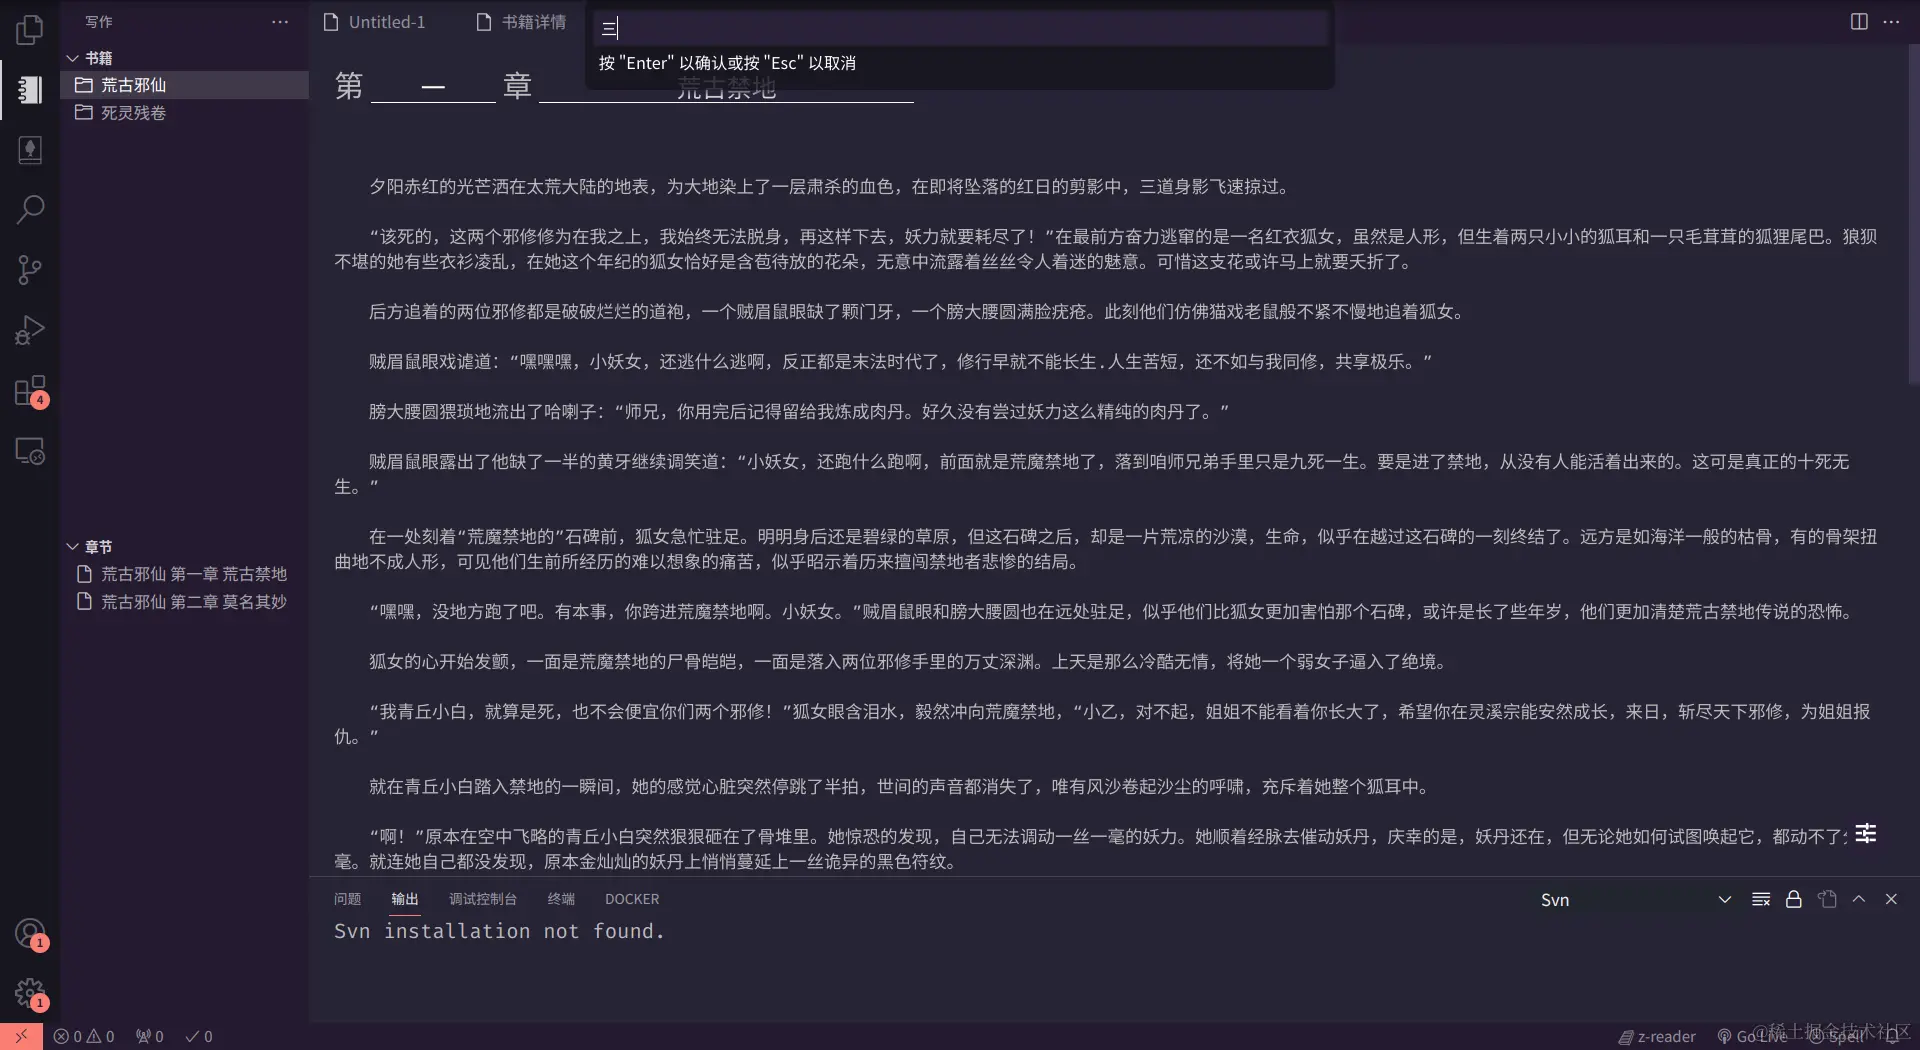Open the z-reader book icon in activity bar
The width and height of the screenshot is (1920, 1050).
click(30, 150)
